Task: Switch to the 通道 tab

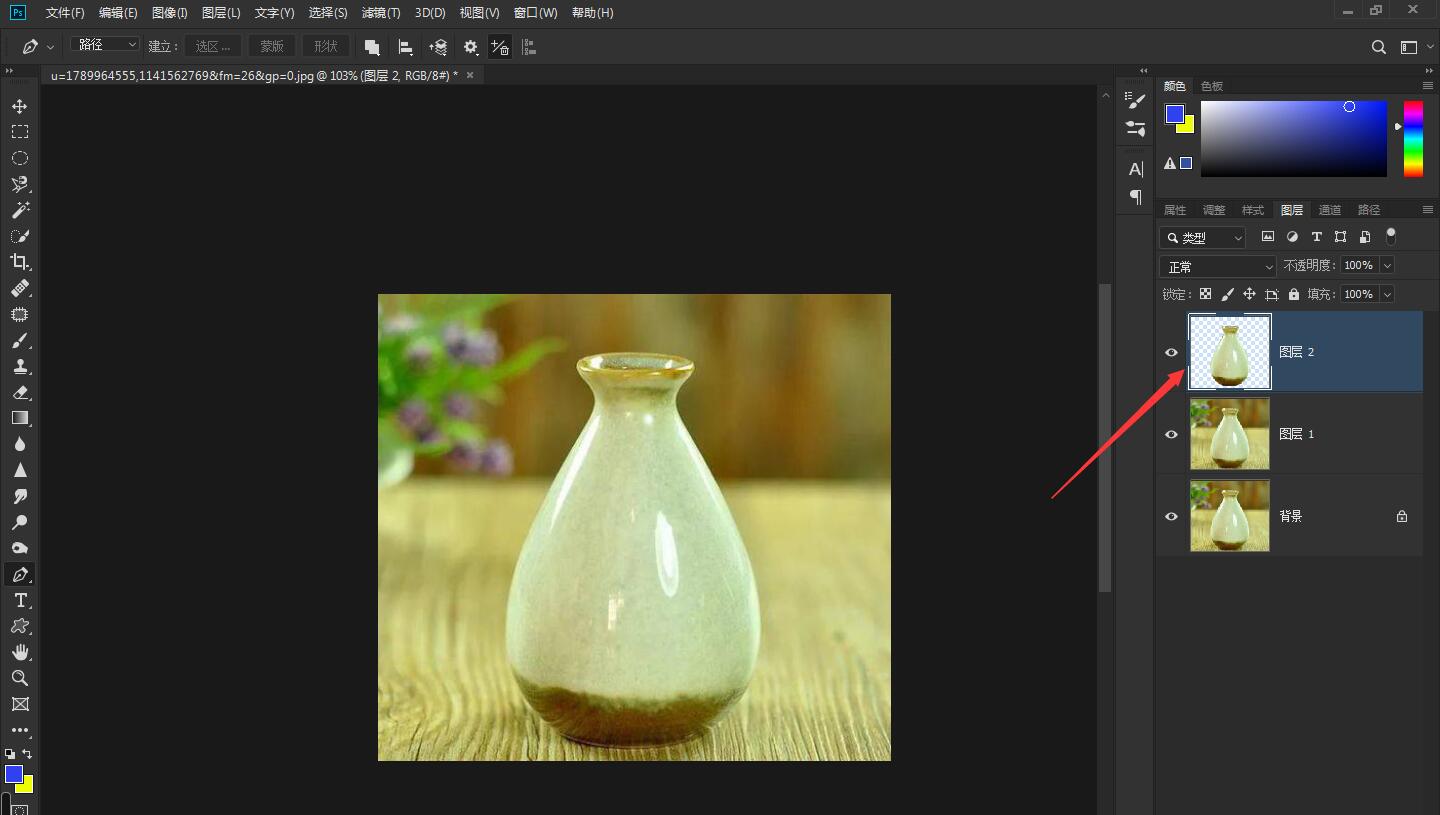Action: 1329,210
